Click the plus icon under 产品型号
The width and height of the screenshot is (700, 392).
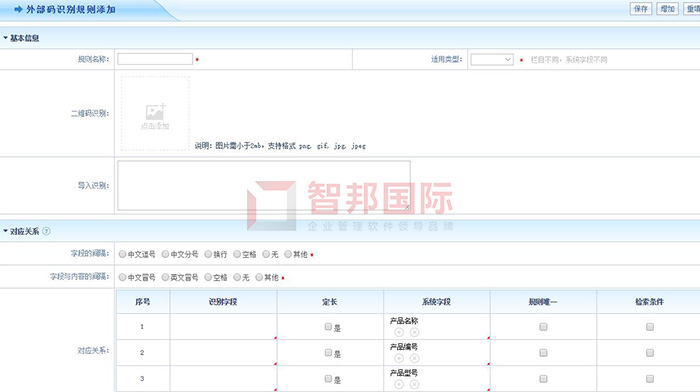(399, 384)
